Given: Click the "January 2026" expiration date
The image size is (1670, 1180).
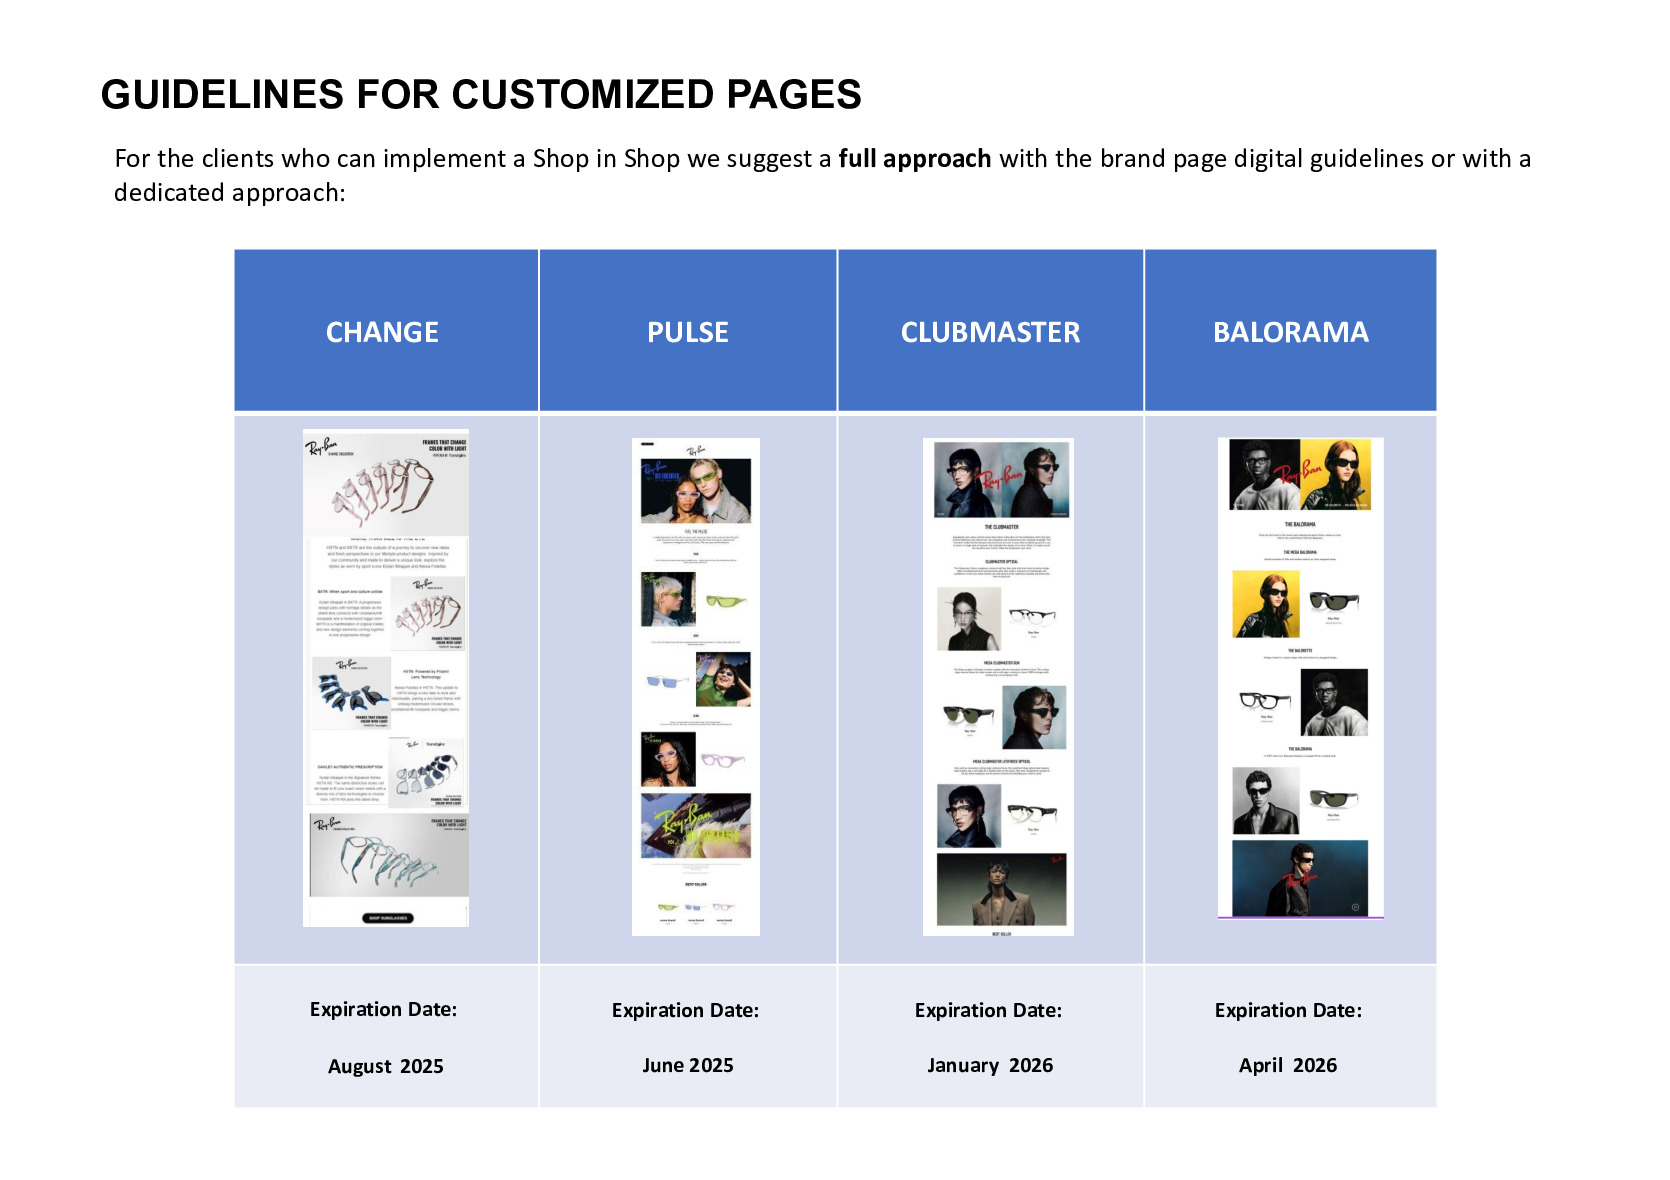Looking at the screenshot, I should pyautogui.click(x=990, y=1065).
